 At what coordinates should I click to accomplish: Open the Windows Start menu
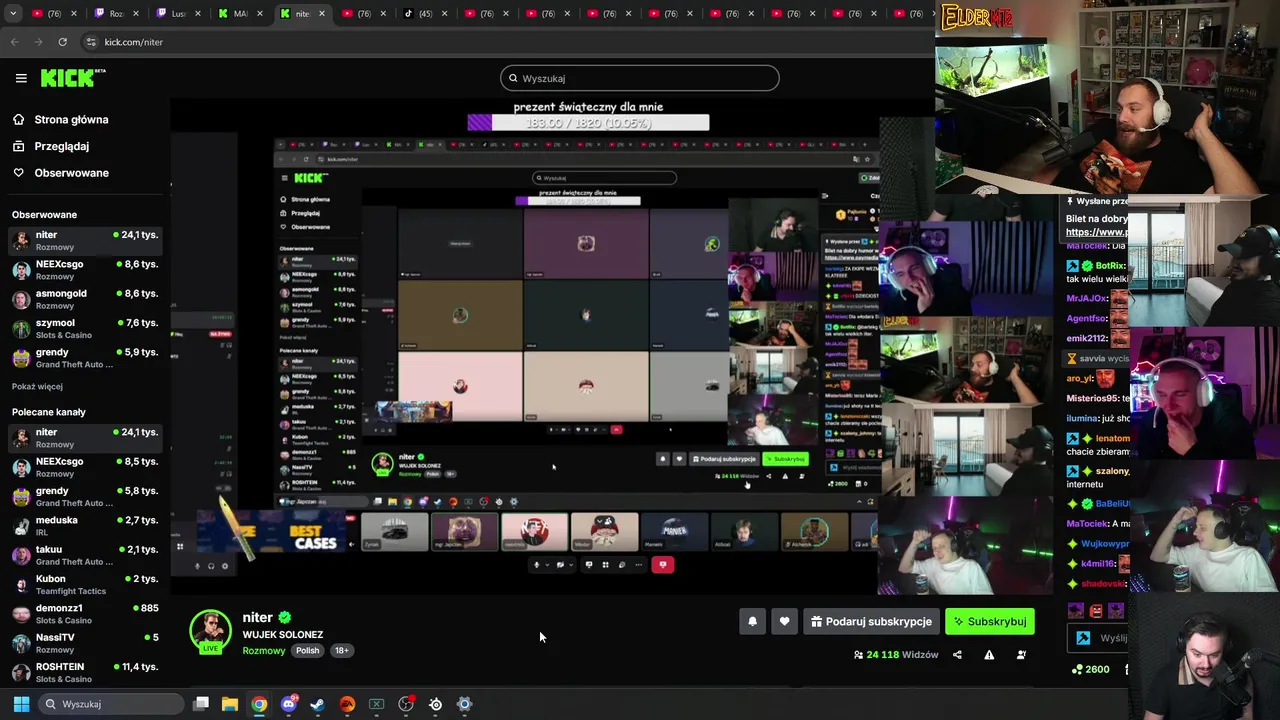[21, 704]
